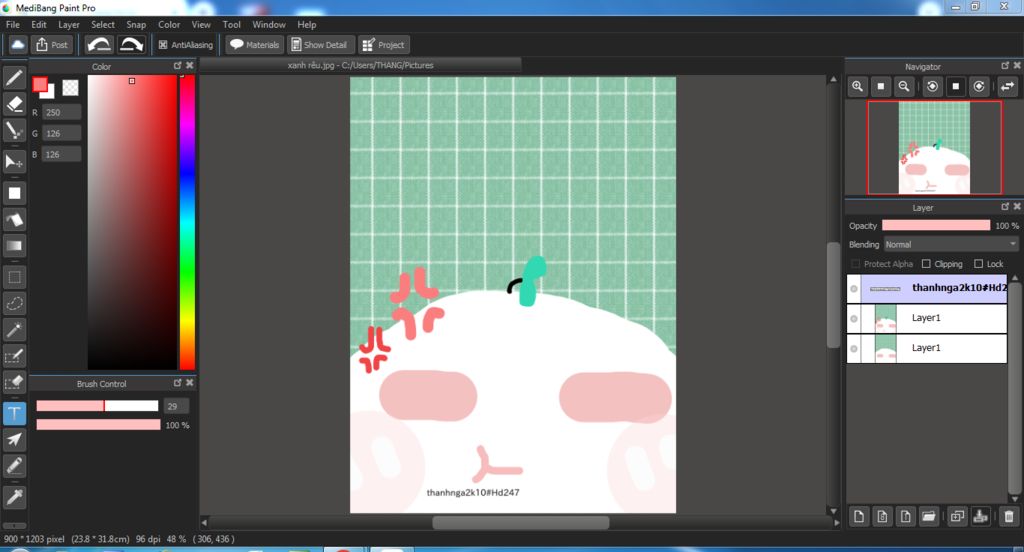Click the Project button
This screenshot has height=552, width=1024.
tap(384, 44)
